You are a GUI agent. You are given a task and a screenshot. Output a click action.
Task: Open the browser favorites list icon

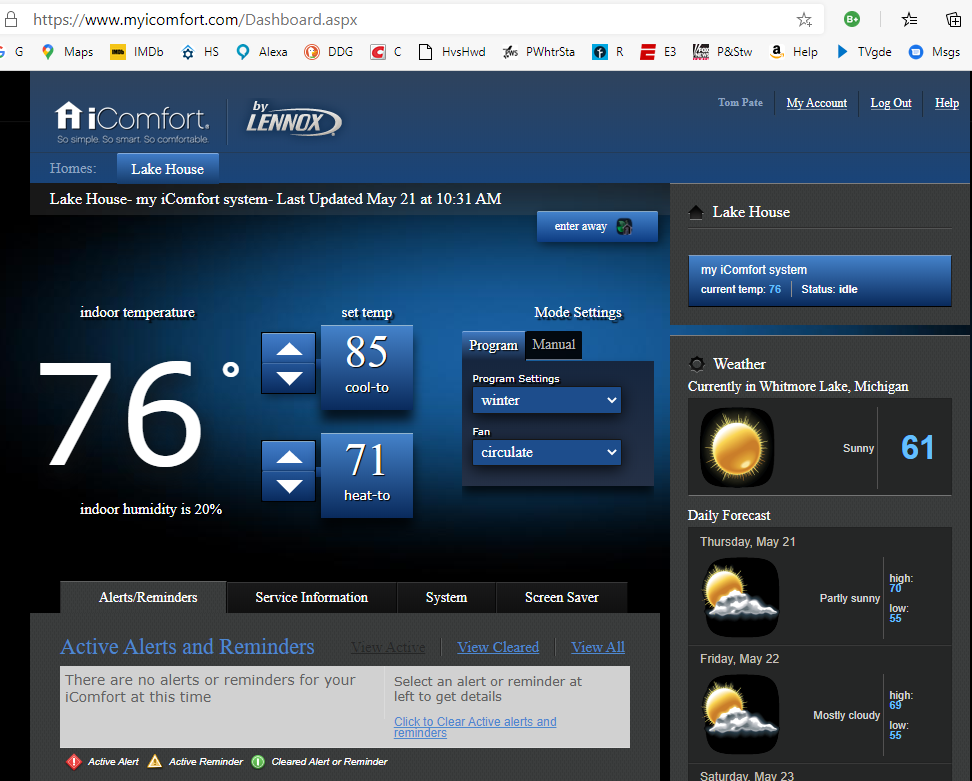point(909,20)
